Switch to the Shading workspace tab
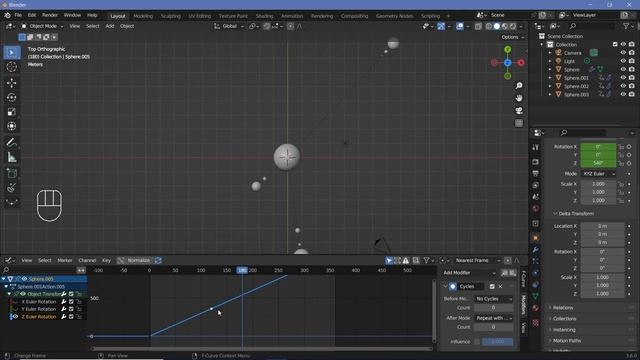The image size is (640, 360). [x=264, y=16]
